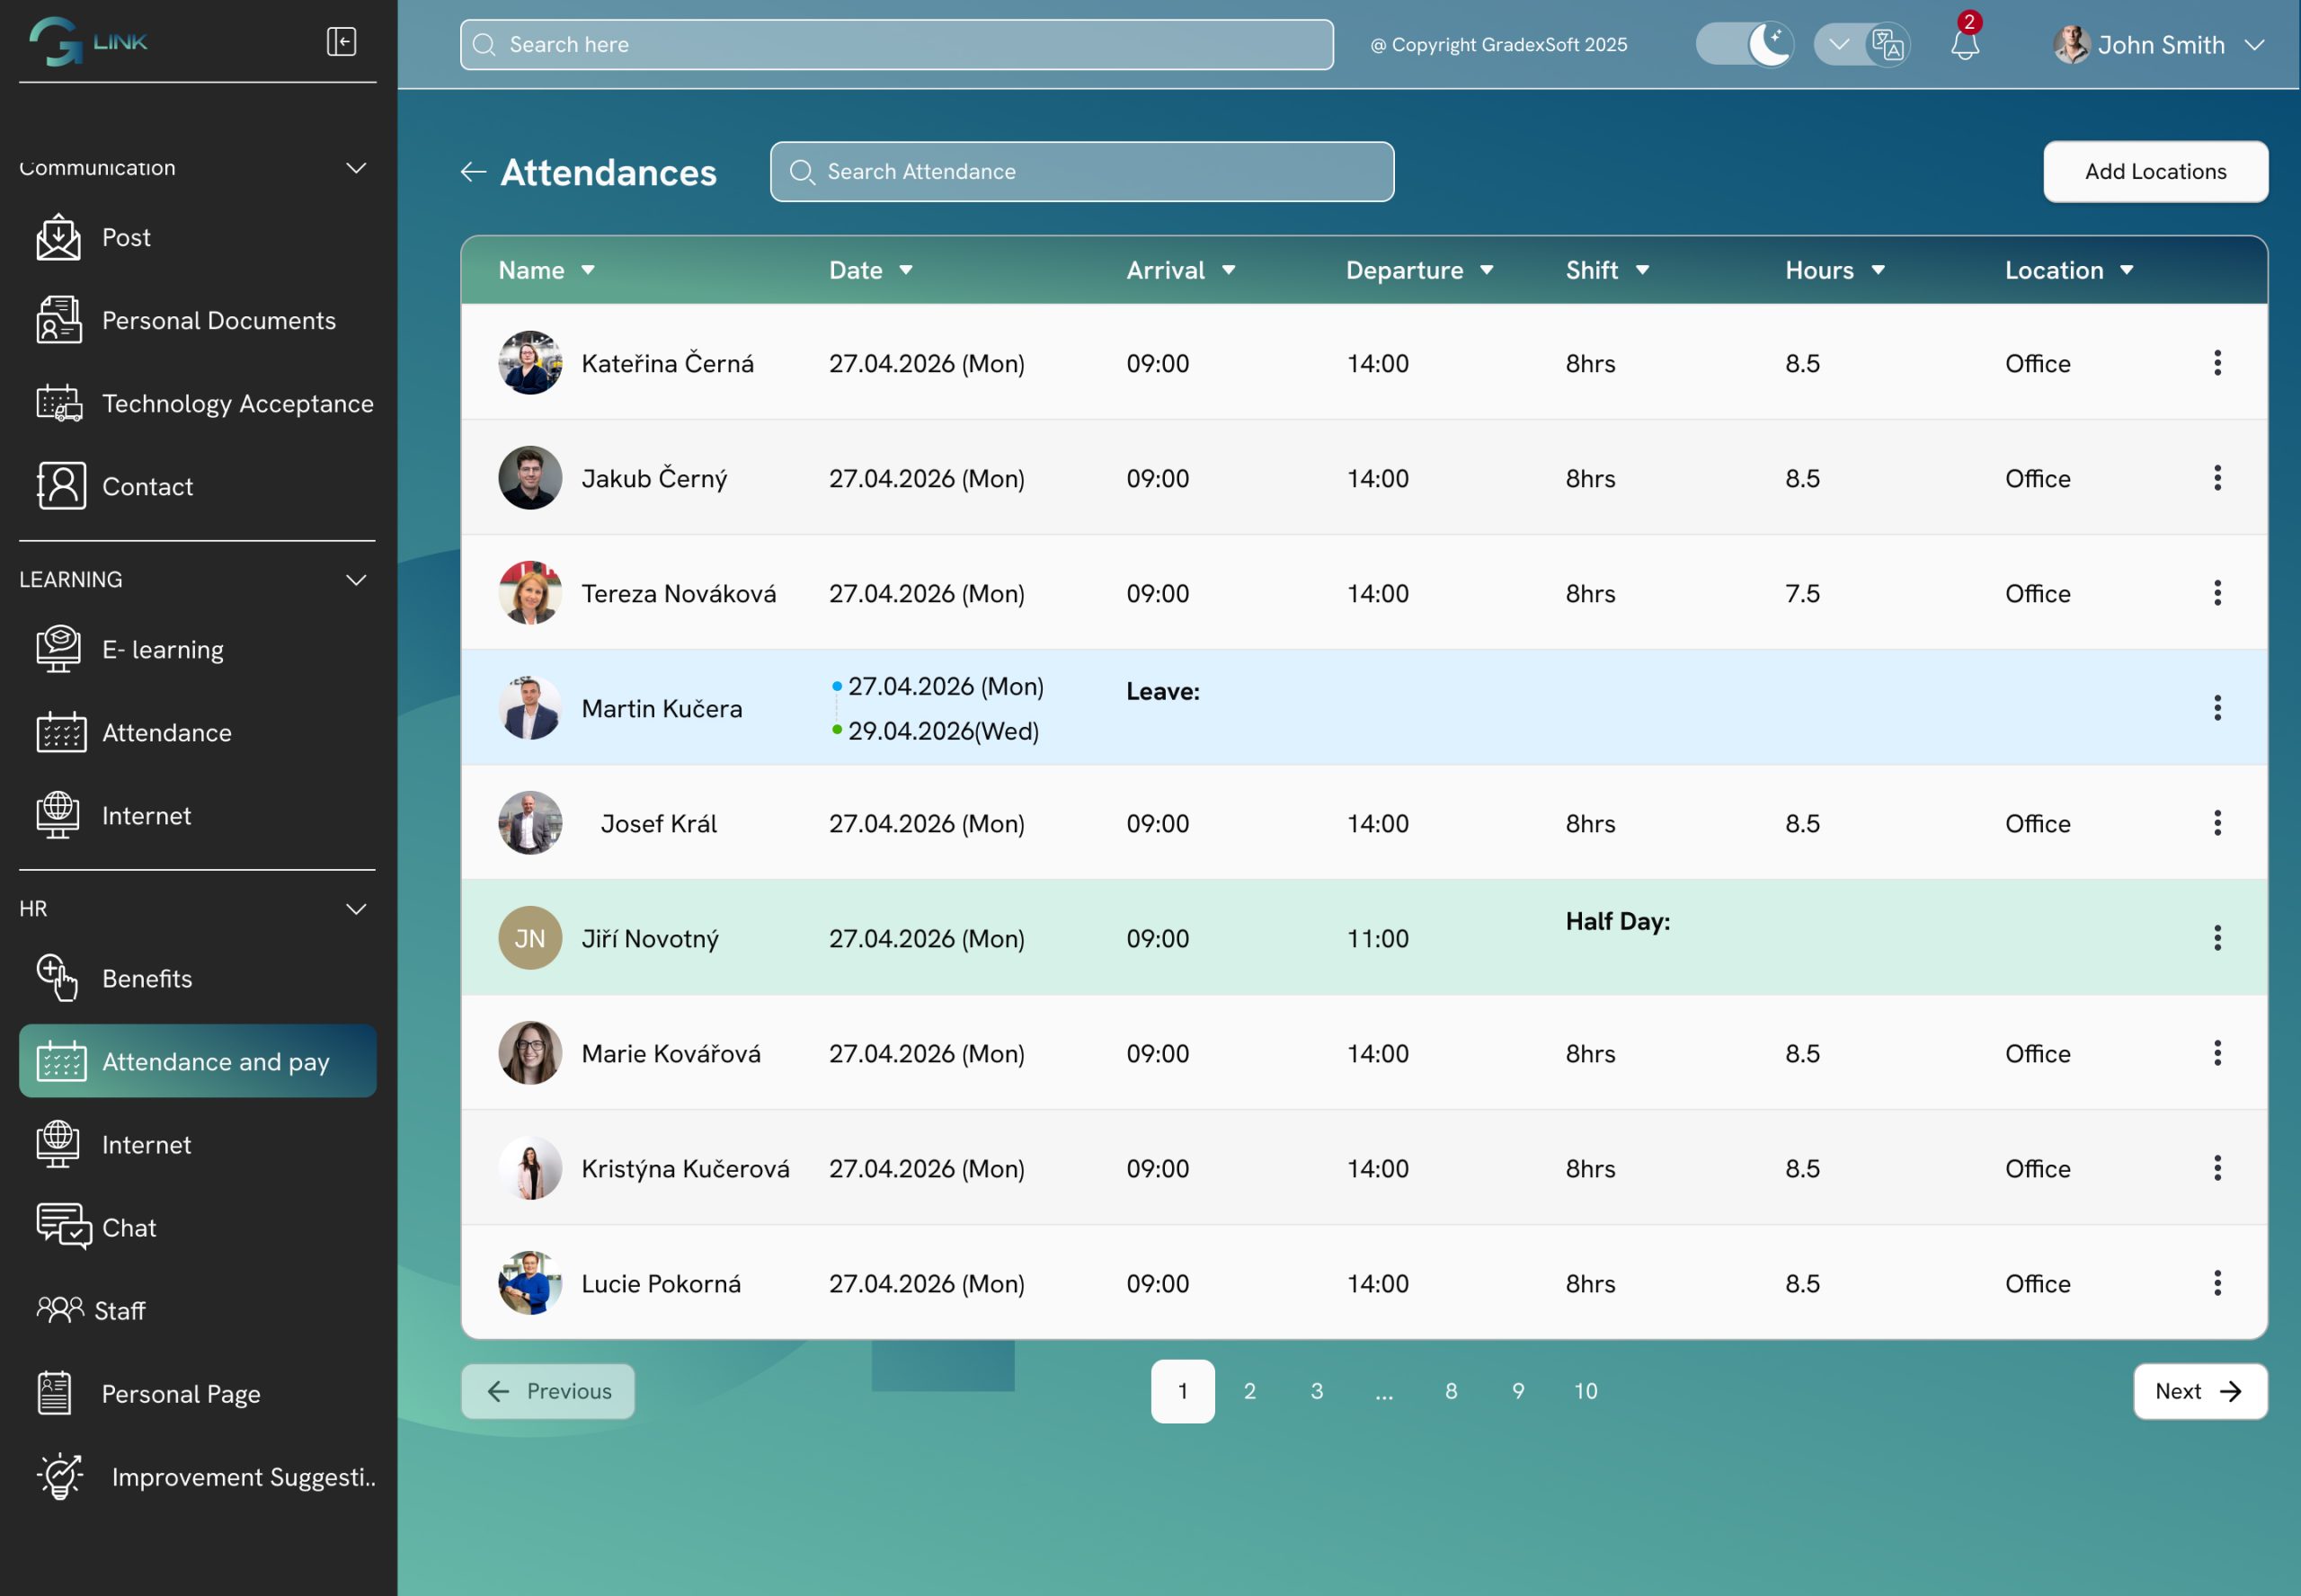This screenshot has height=1596, width=2301.
Task: Click the Staff icon
Action: [x=58, y=1310]
